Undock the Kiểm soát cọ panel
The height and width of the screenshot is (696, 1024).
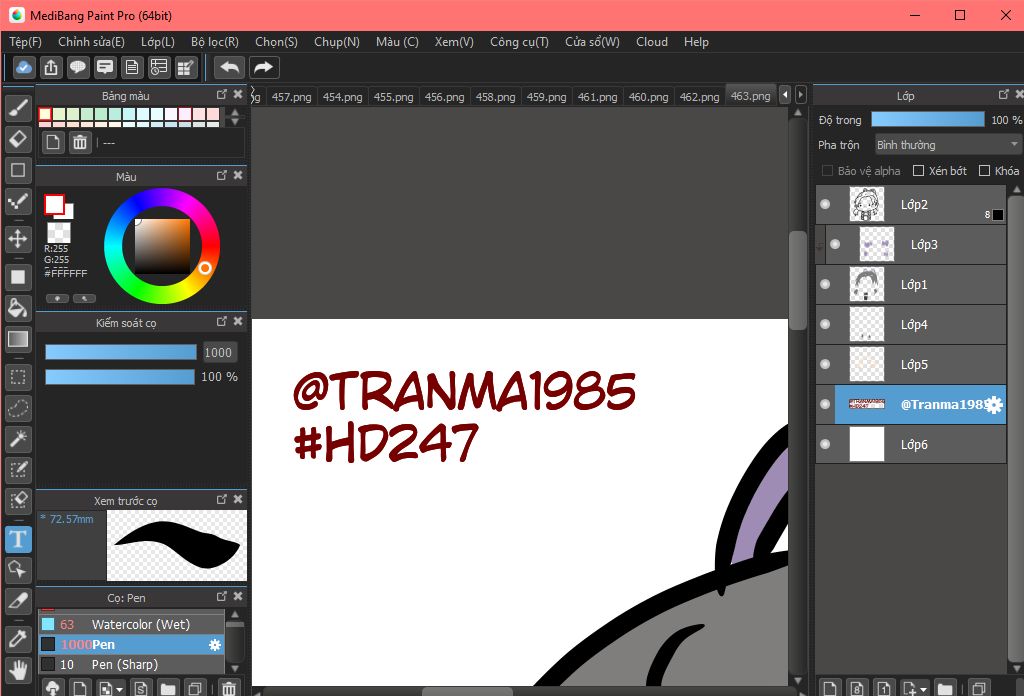point(221,322)
